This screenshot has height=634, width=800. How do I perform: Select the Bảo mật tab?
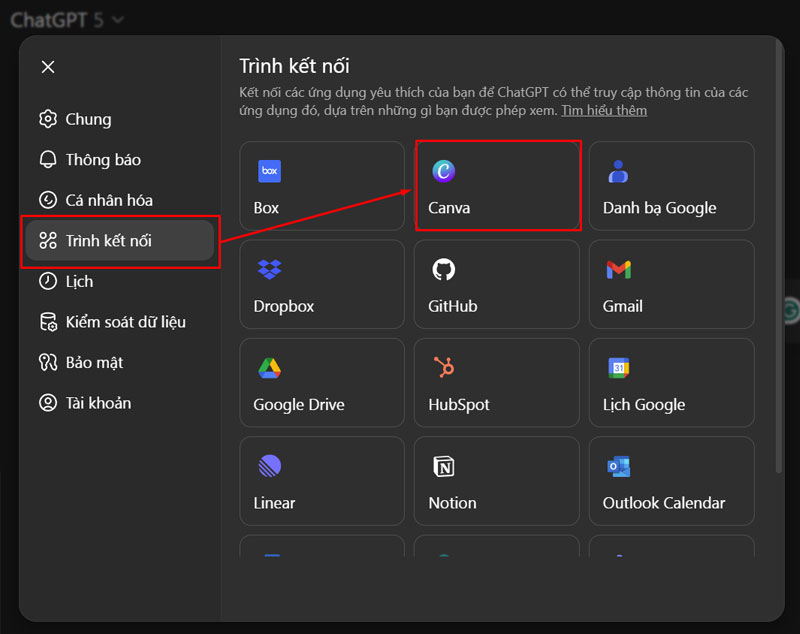coord(94,363)
